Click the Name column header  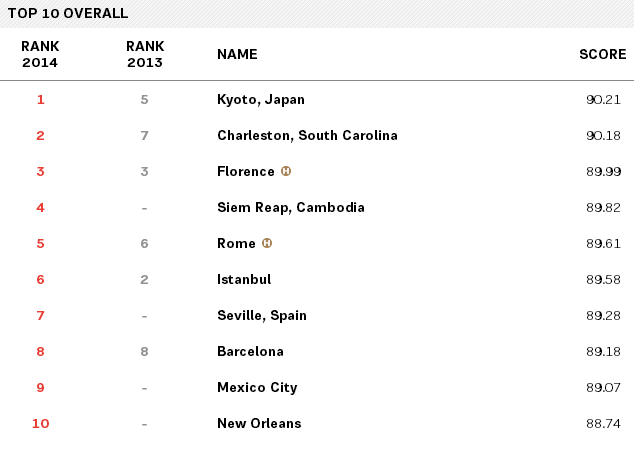coord(237,54)
